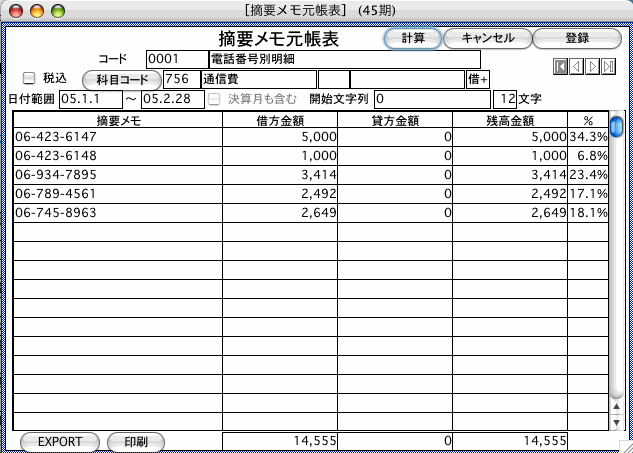Click the green zoom window button
633x453 pixels.
[x=57, y=10]
